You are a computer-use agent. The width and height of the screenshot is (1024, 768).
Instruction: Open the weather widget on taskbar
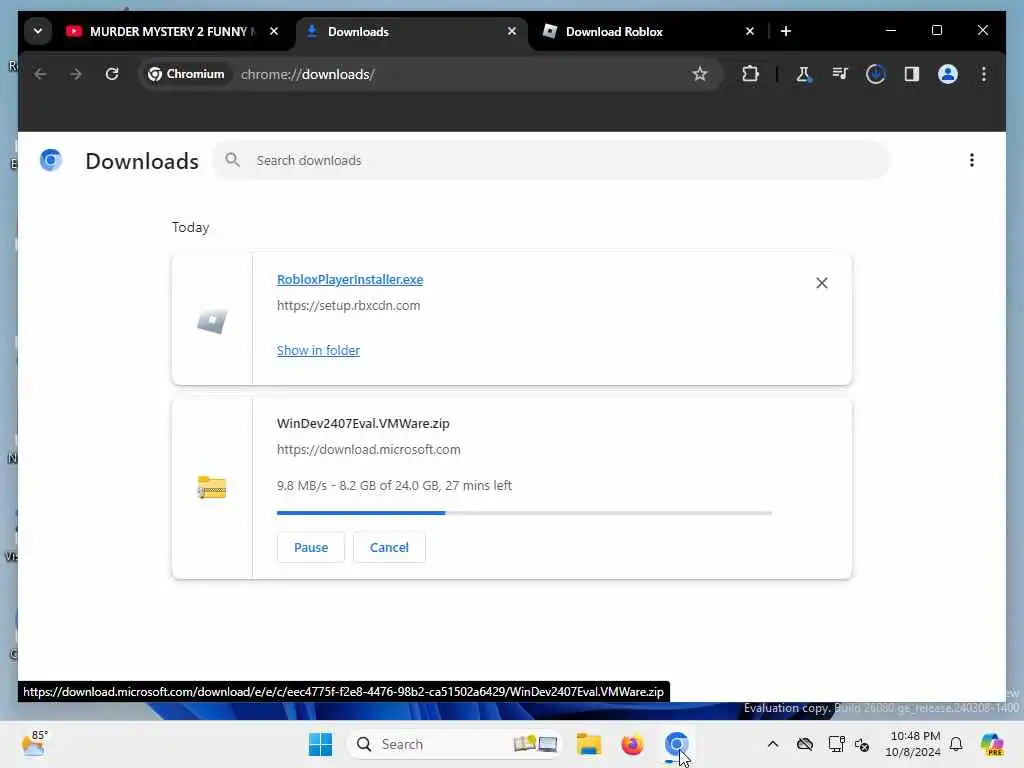tap(35, 744)
